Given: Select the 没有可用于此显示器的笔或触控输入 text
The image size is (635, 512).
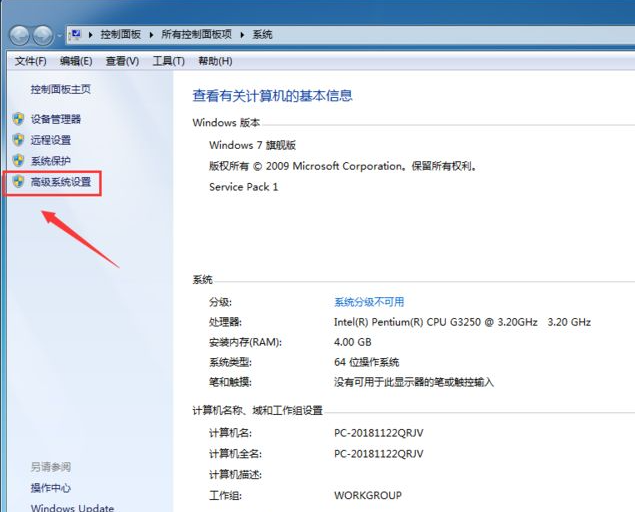Looking at the screenshot, I should click(x=413, y=382).
